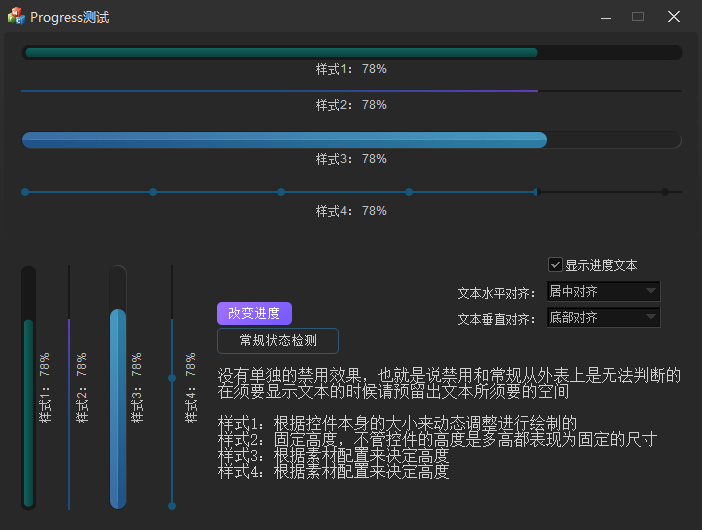Click the 文本垂直对齐 label

(497, 319)
